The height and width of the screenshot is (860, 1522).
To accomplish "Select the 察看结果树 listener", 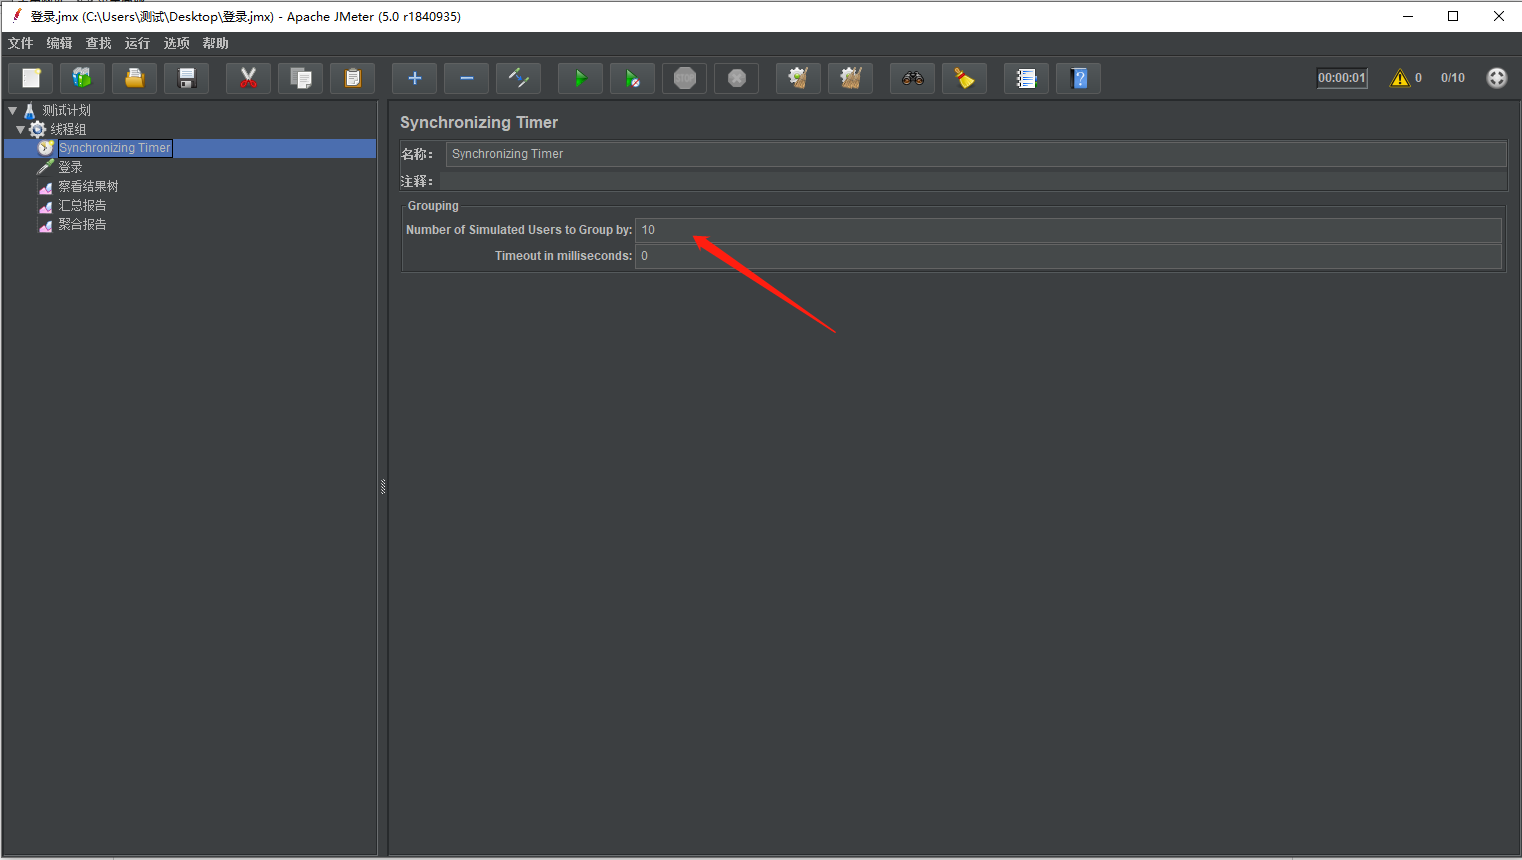I will (x=88, y=186).
